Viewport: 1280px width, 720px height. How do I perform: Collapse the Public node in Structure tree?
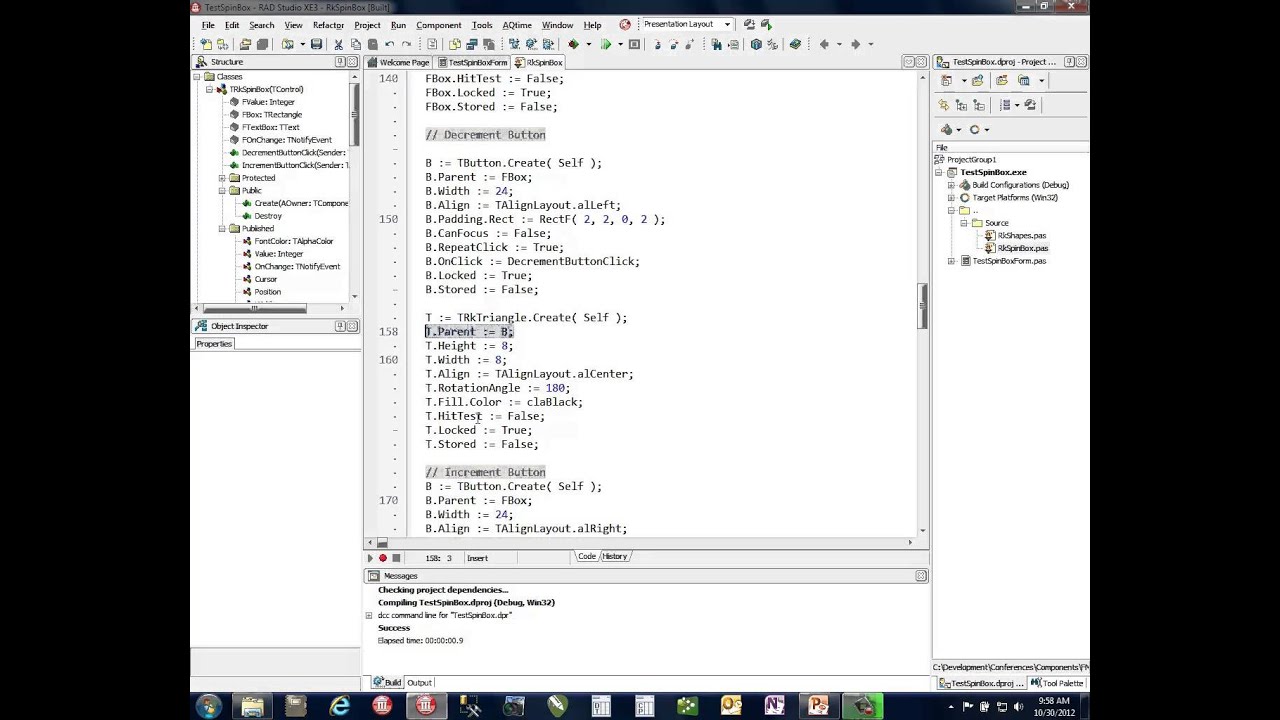221,191
